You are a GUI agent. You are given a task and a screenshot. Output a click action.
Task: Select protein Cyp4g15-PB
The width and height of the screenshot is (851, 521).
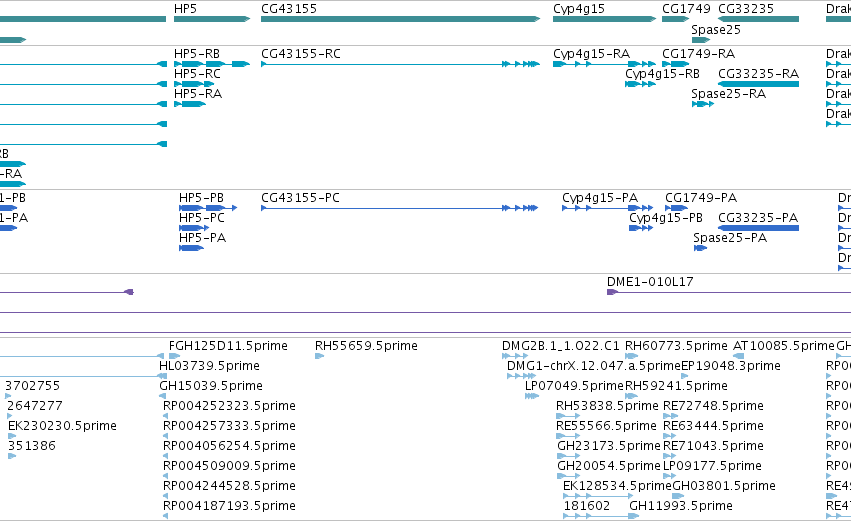pyautogui.click(x=665, y=218)
